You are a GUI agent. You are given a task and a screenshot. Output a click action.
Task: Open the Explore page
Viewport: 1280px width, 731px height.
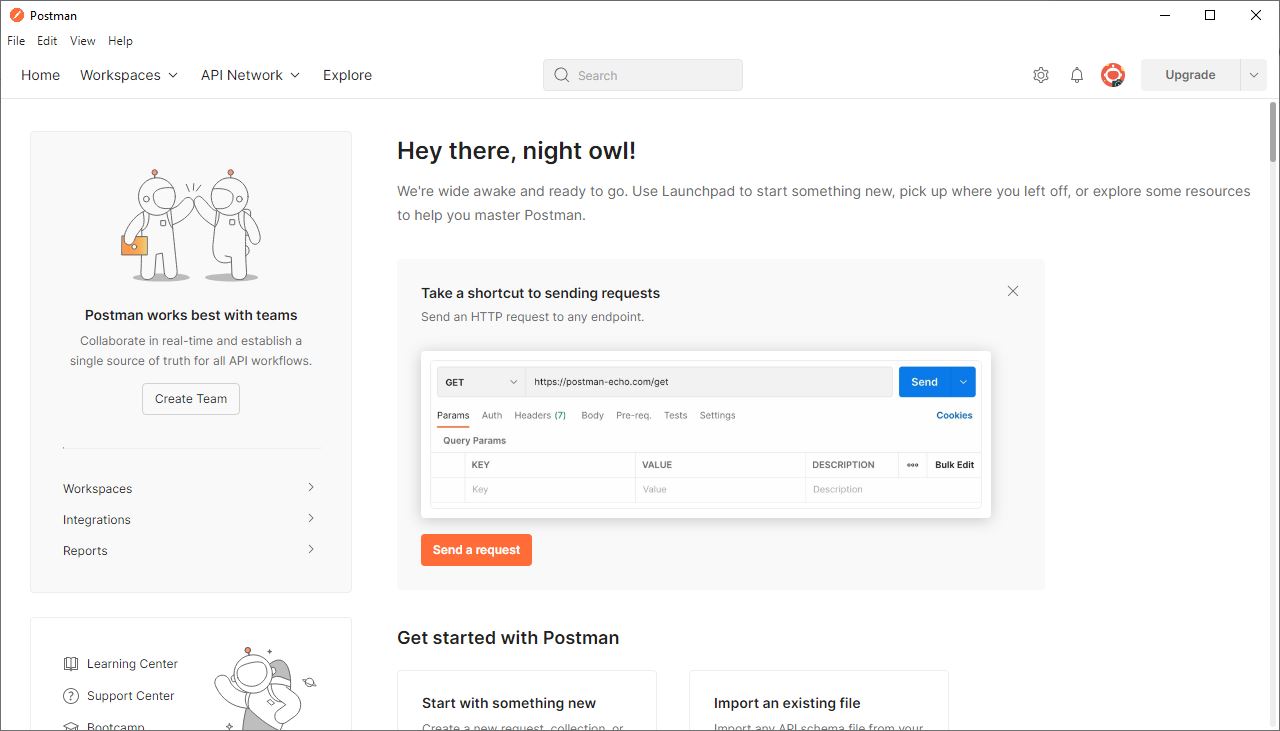coord(347,75)
